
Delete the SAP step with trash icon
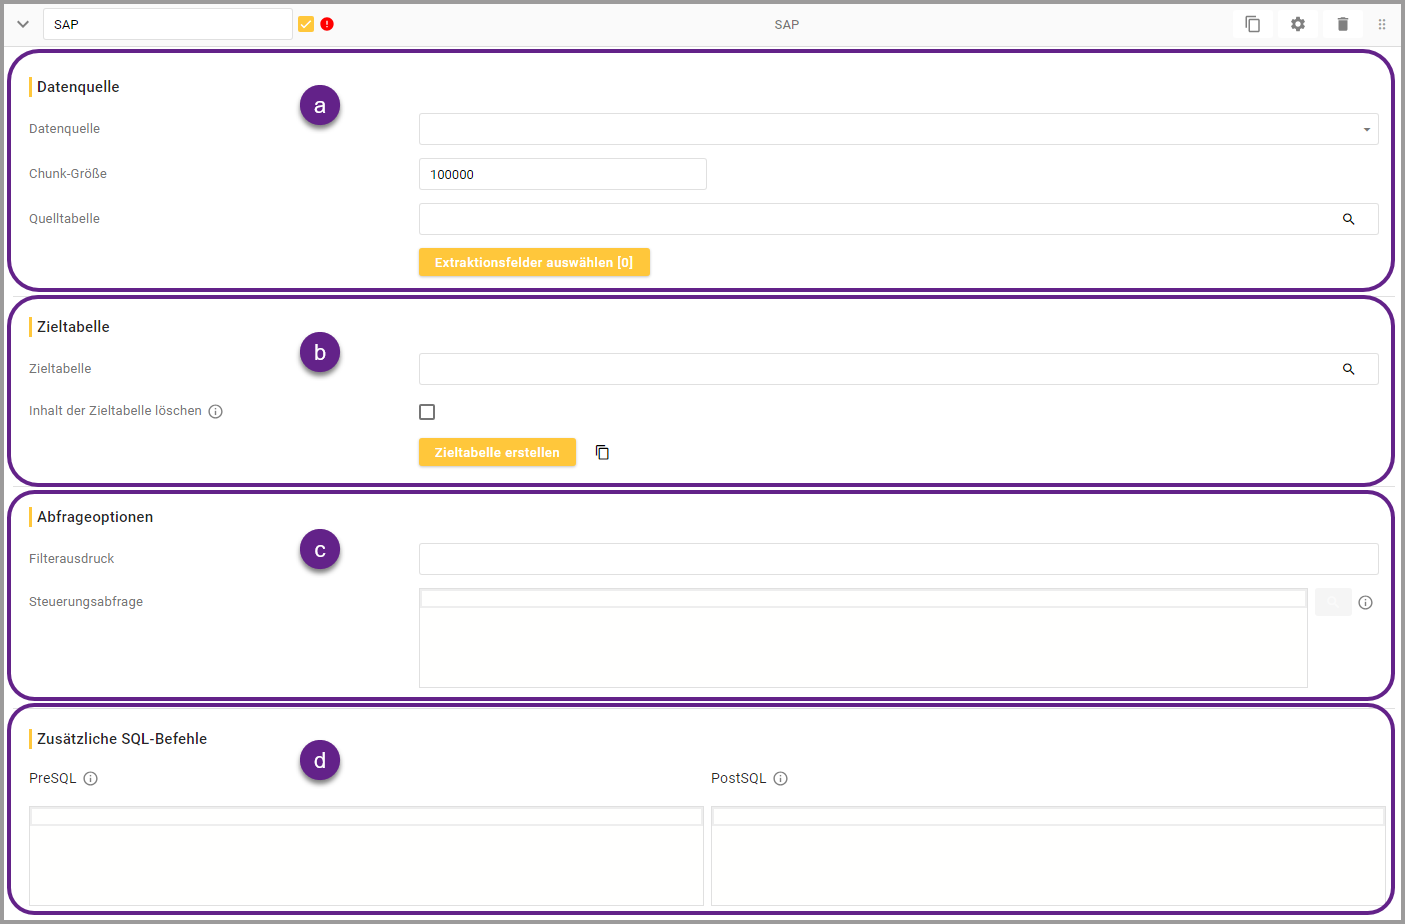pyautogui.click(x=1342, y=24)
